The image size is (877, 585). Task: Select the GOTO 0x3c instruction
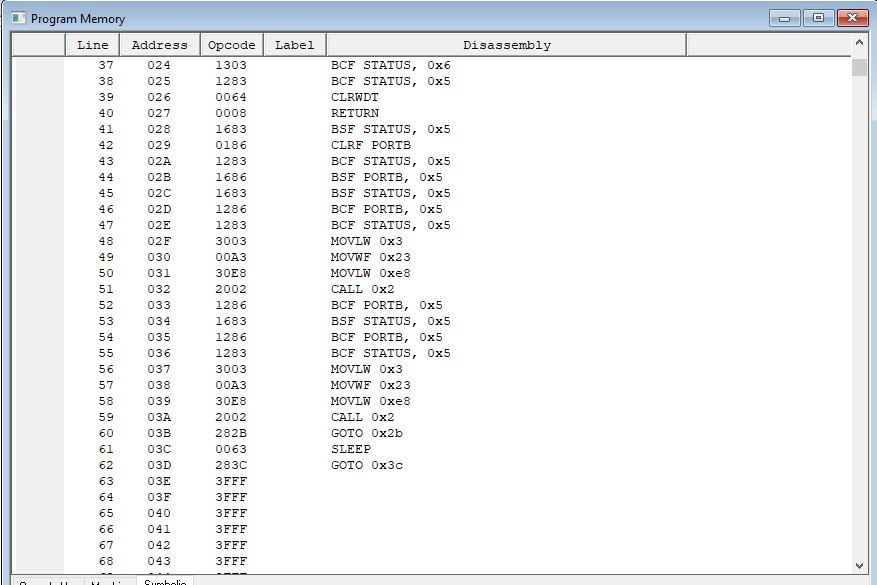(367, 465)
